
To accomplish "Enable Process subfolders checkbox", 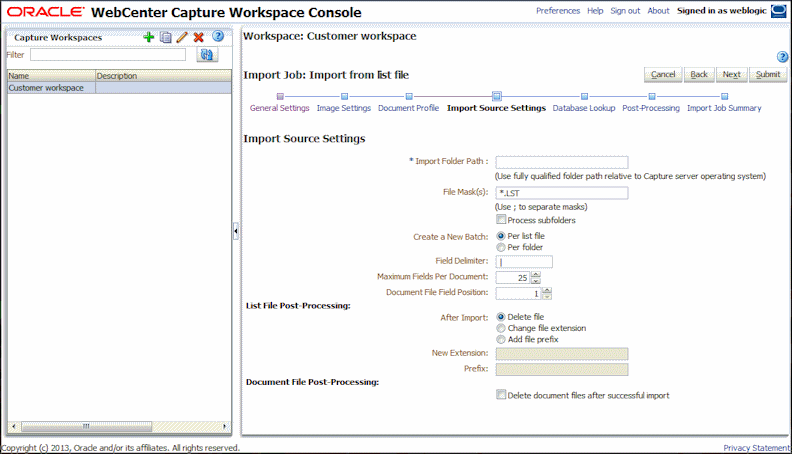I will pyautogui.click(x=501, y=219).
